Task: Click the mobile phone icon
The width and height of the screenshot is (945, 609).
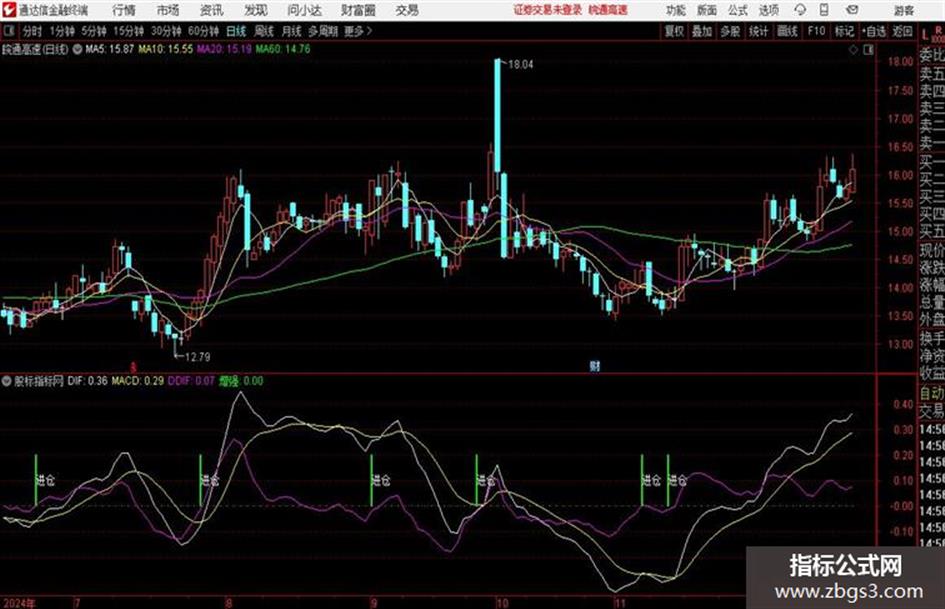Action: click(824, 10)
